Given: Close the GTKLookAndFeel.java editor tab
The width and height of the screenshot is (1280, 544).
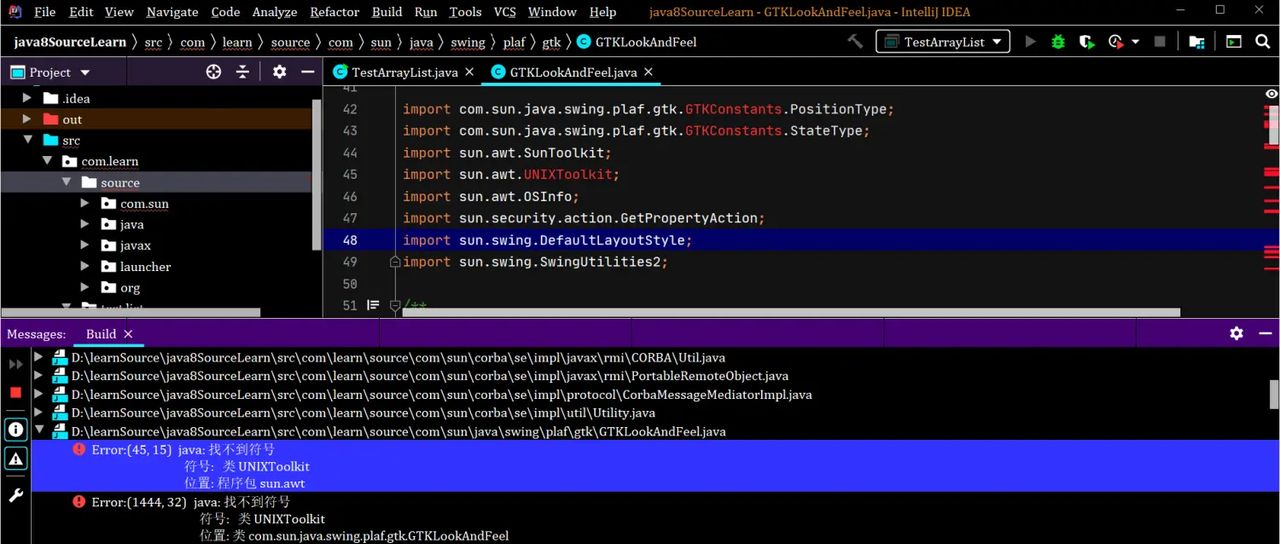Looking at the screenshot, I should point(648,72).
